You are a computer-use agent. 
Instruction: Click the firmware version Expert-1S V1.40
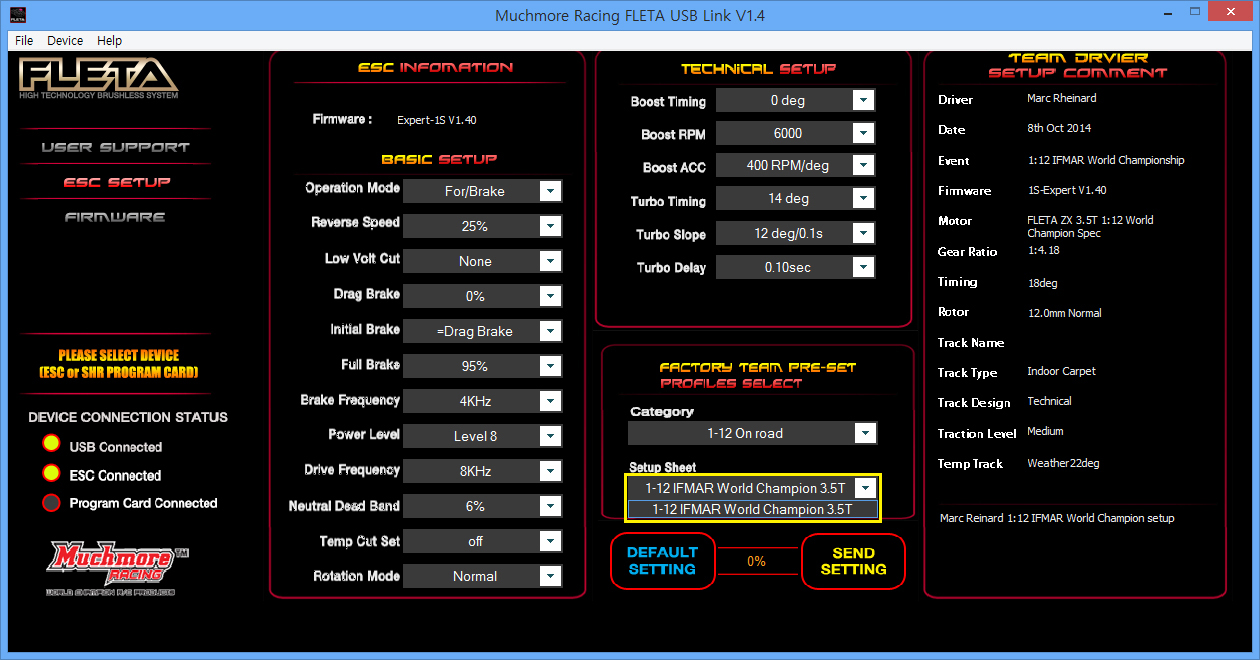pos(437,120)
